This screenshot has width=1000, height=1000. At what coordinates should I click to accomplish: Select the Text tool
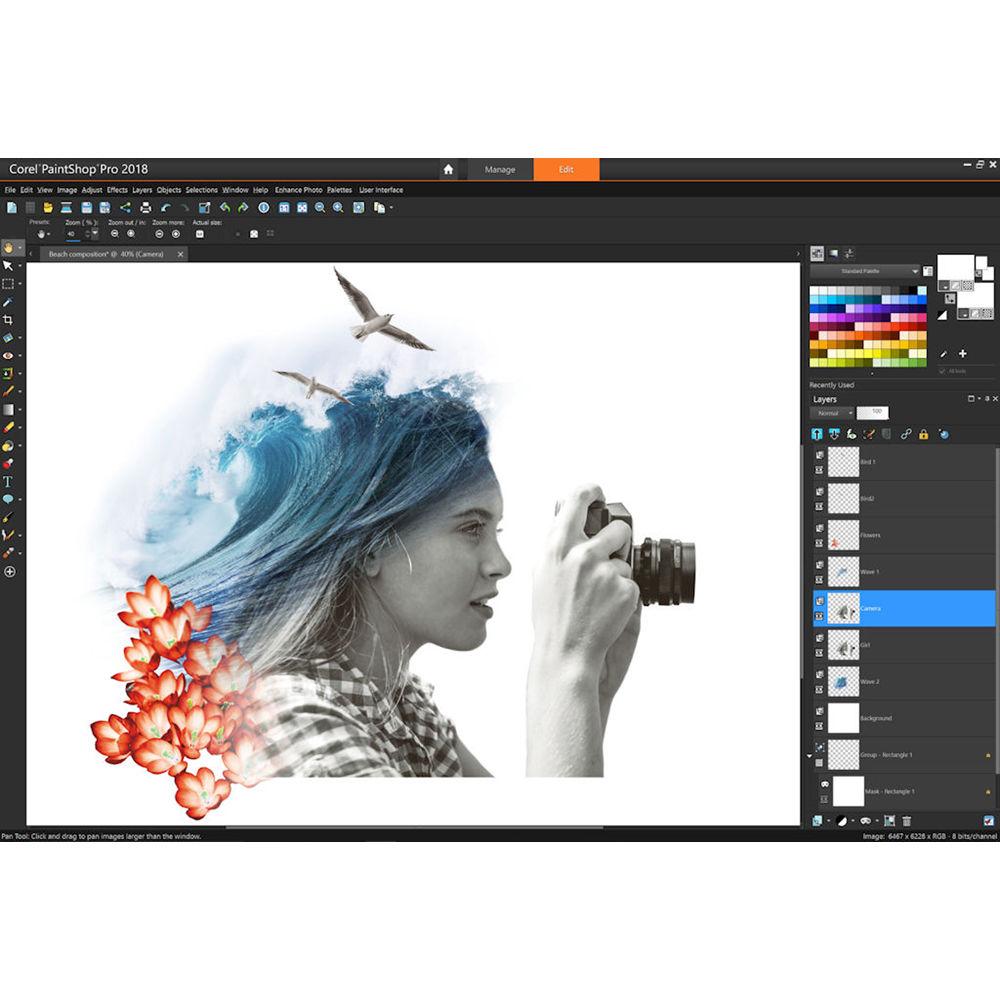pyautogui.click(x=10, y=477)
